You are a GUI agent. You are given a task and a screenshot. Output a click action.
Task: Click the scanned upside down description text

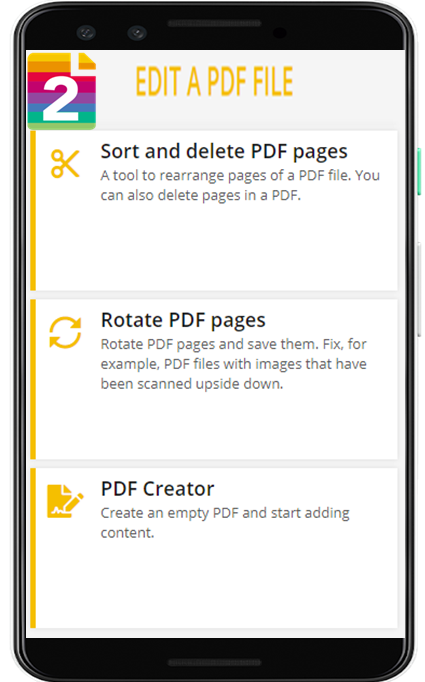[x=234, y=364]
